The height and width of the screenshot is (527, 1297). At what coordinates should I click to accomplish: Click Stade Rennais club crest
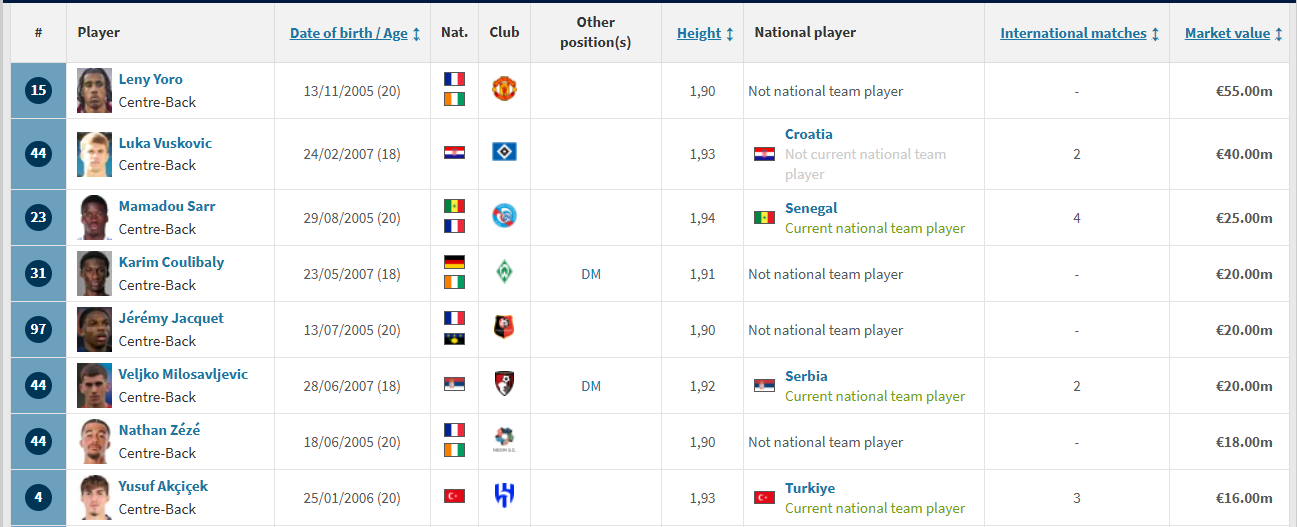pos(504,328)
